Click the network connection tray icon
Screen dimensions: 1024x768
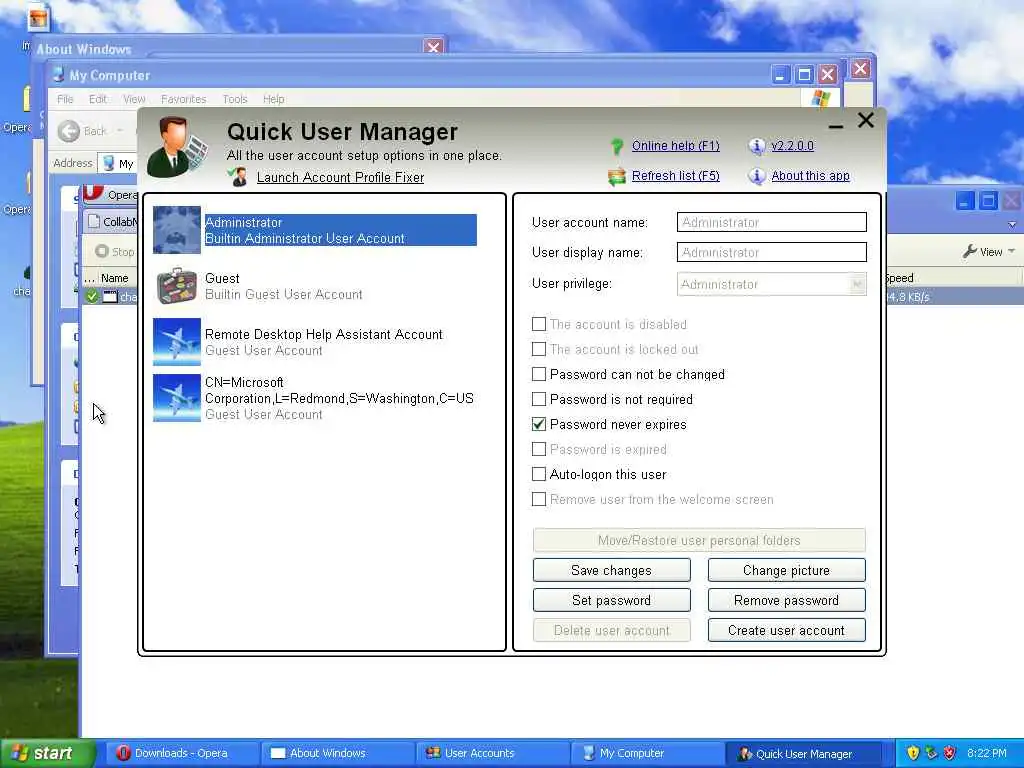(931, 753)
